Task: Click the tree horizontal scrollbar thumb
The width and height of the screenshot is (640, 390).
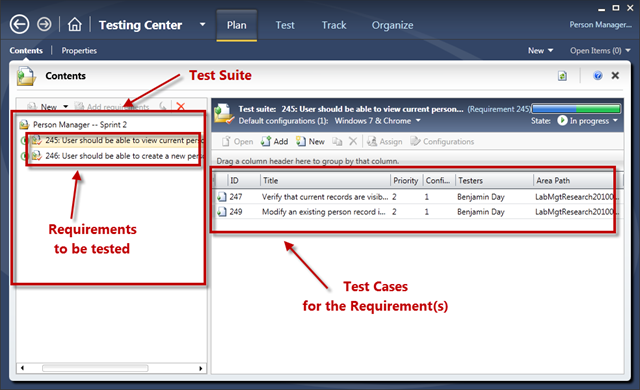Action: coord(95,368)
